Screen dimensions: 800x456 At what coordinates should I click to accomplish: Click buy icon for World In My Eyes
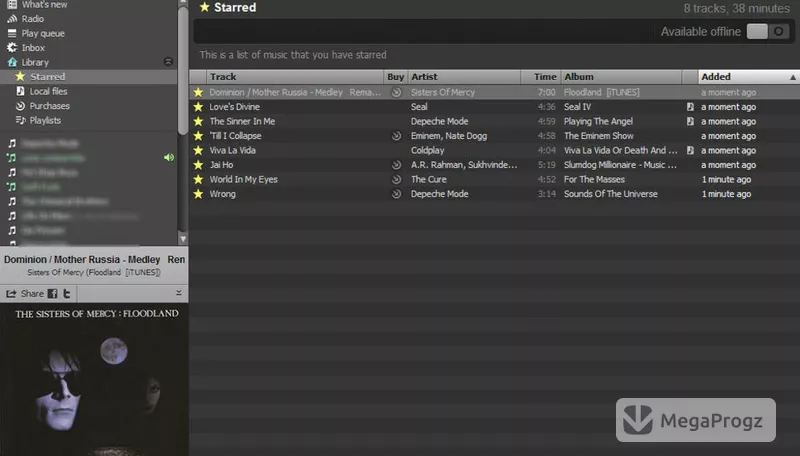click(396, 180)
